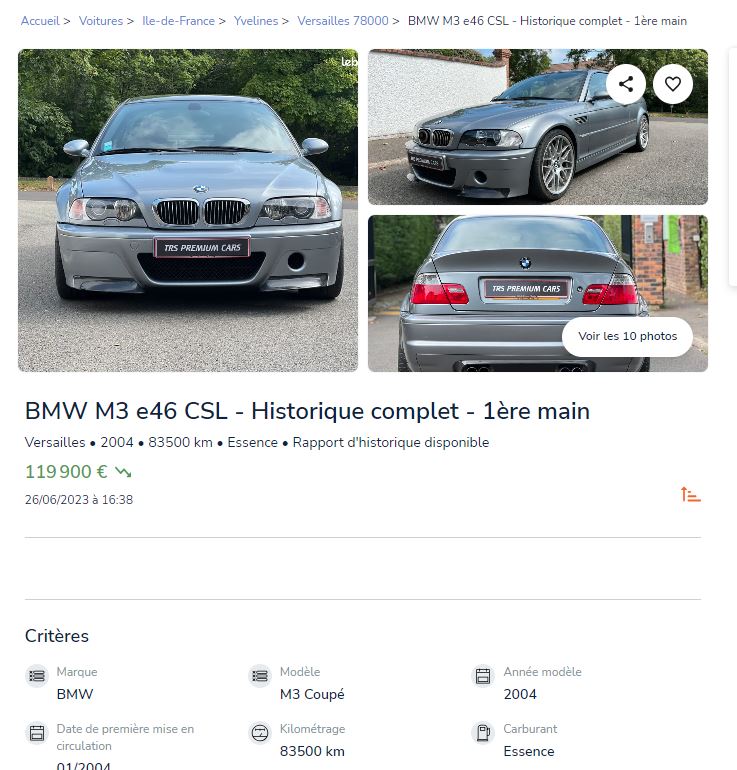Click the Année modèle calendar icon
Viewport: 737px width, 770px height.
[483, 676]
